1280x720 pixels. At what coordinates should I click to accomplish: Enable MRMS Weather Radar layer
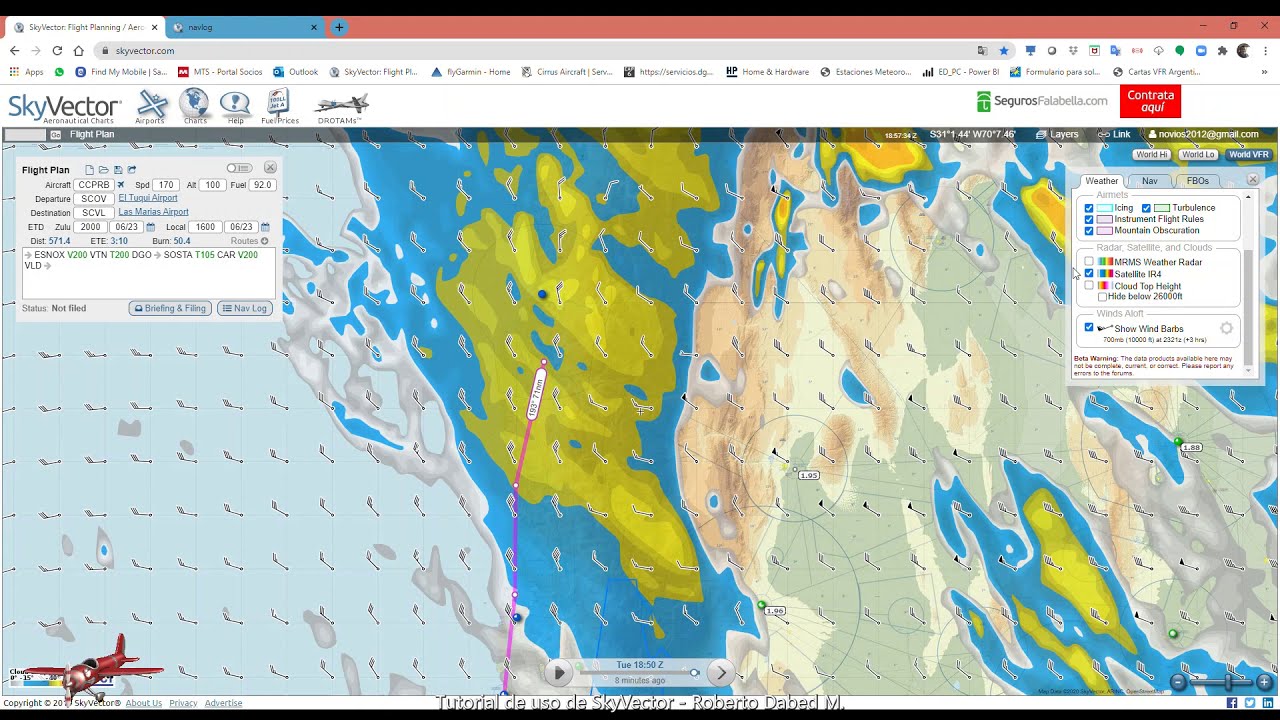[x=1089, y=262]
